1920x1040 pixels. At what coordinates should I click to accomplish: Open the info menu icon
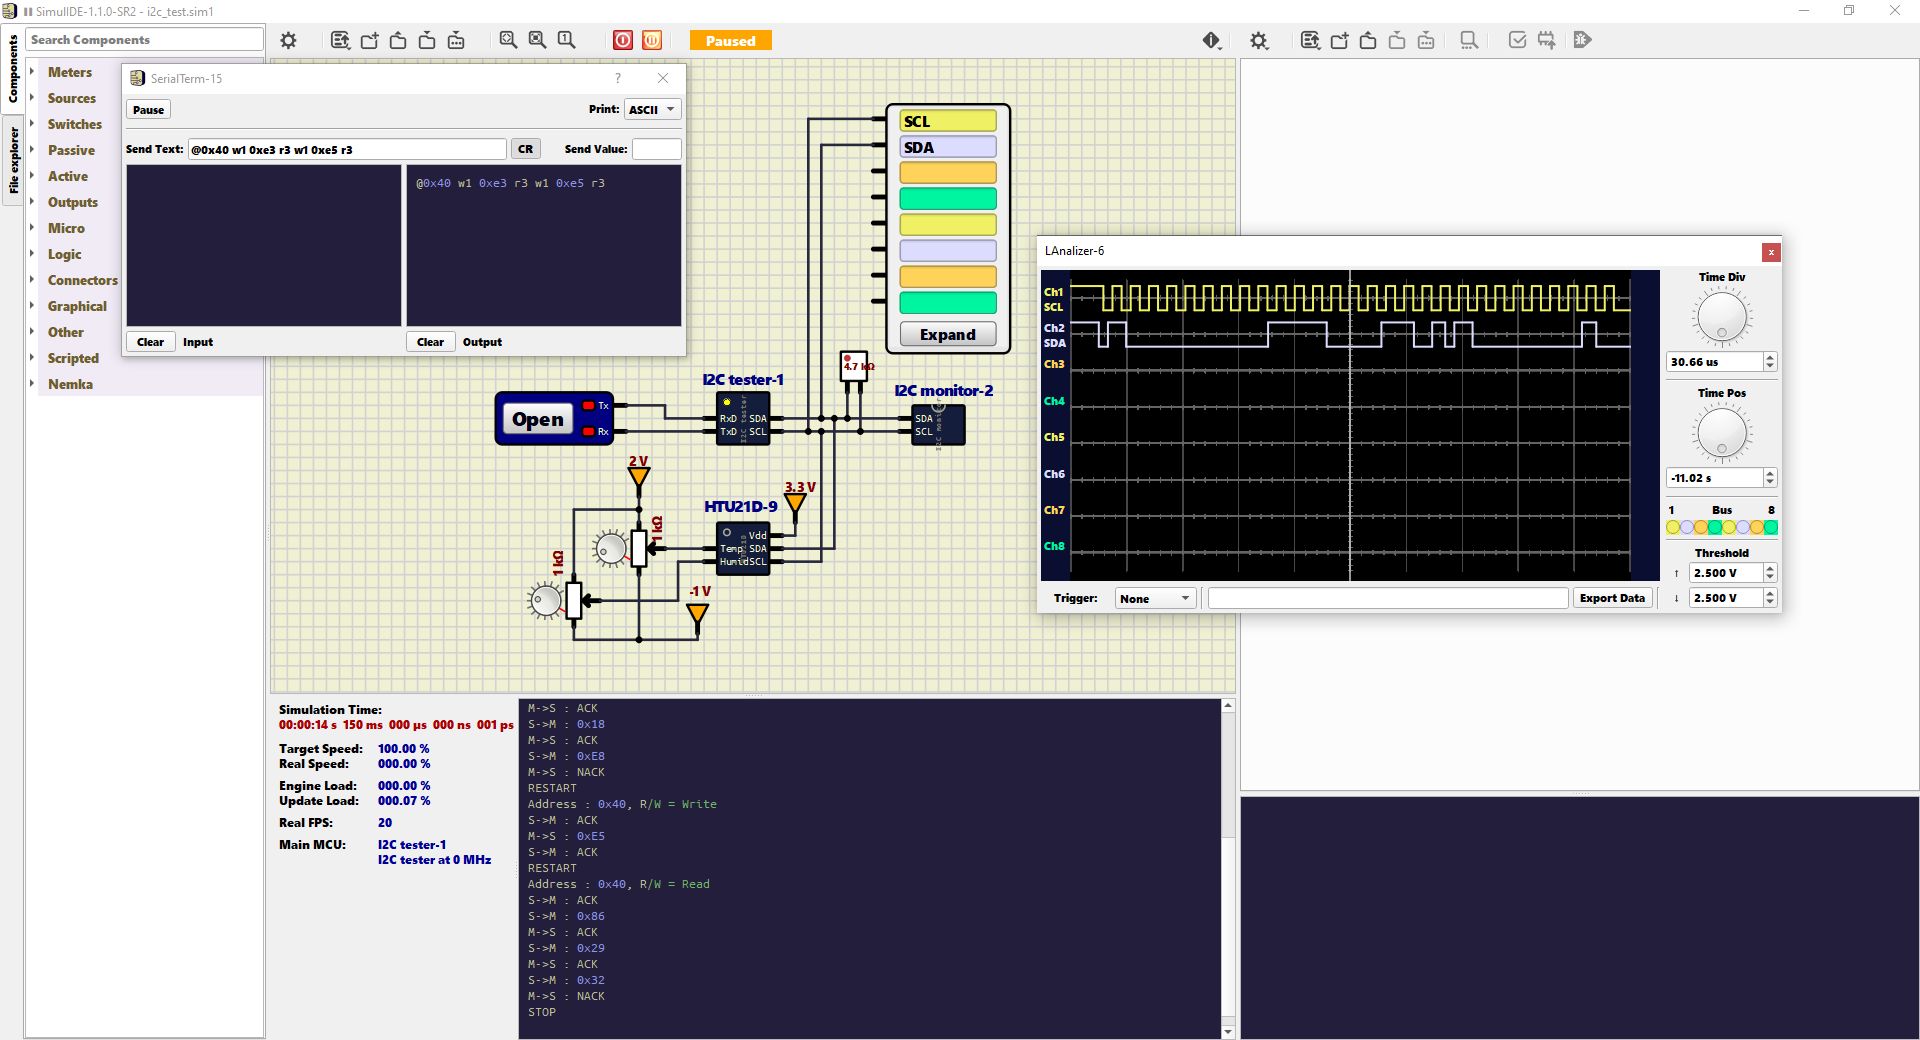coord(1212,40)
